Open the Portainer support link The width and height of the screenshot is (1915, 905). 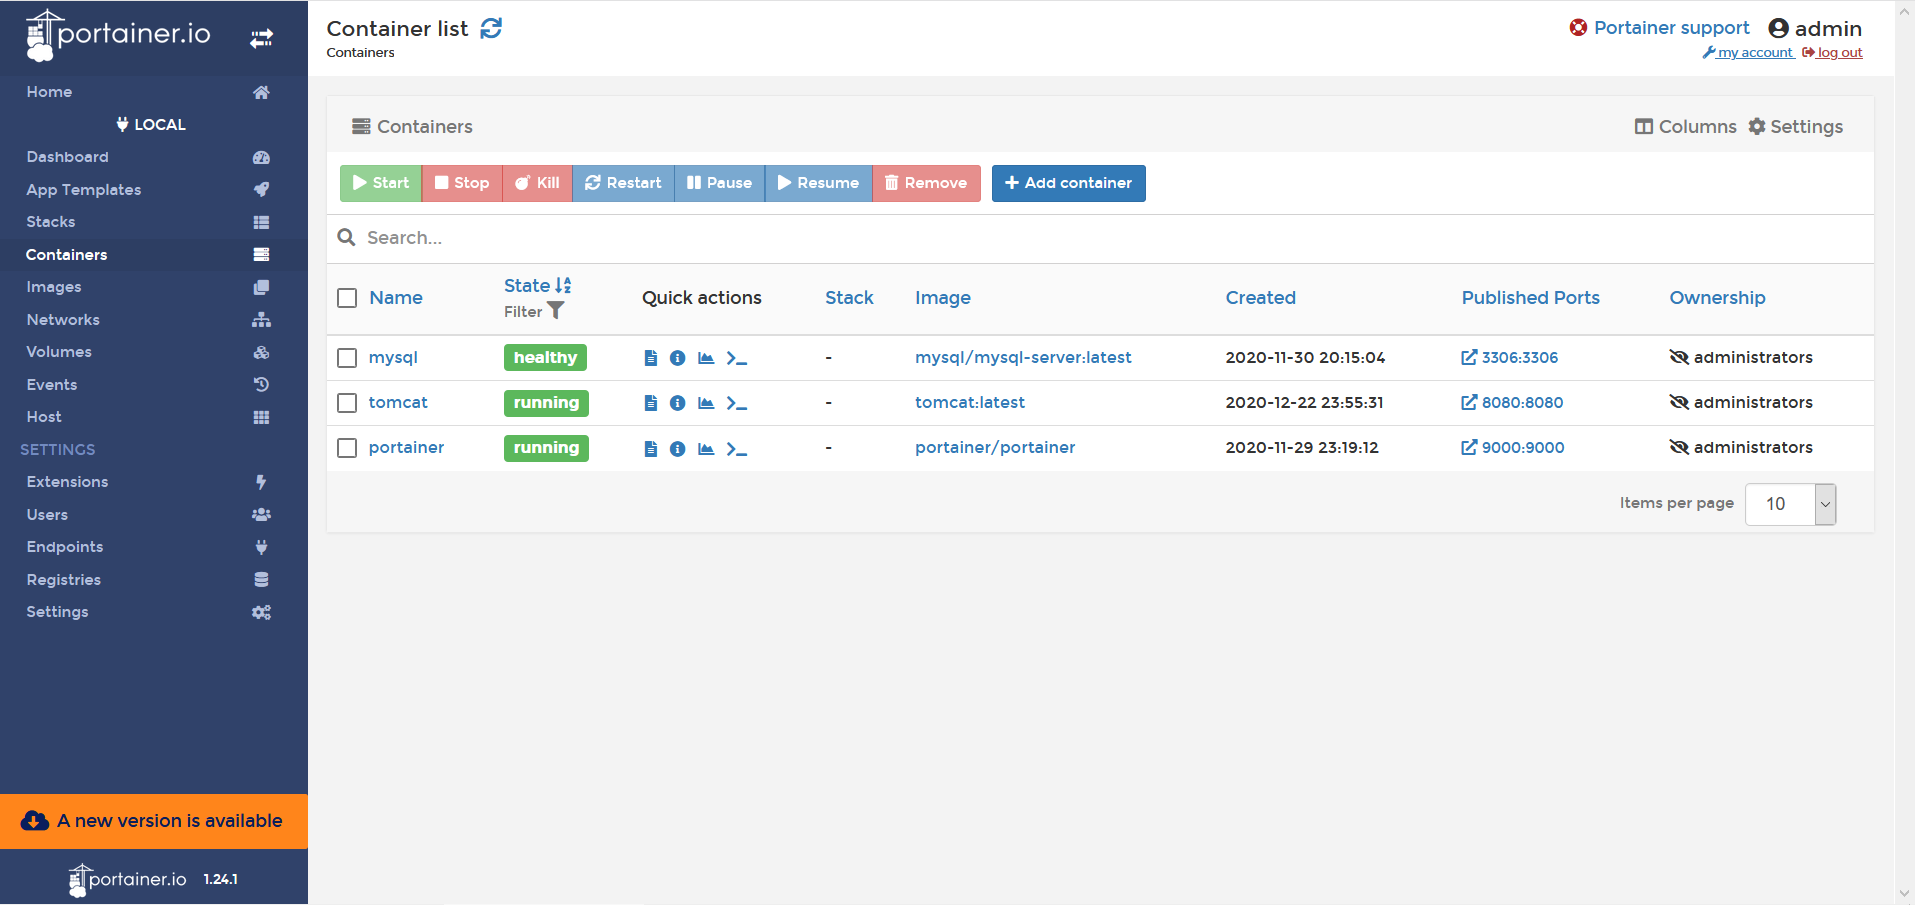1659,28
